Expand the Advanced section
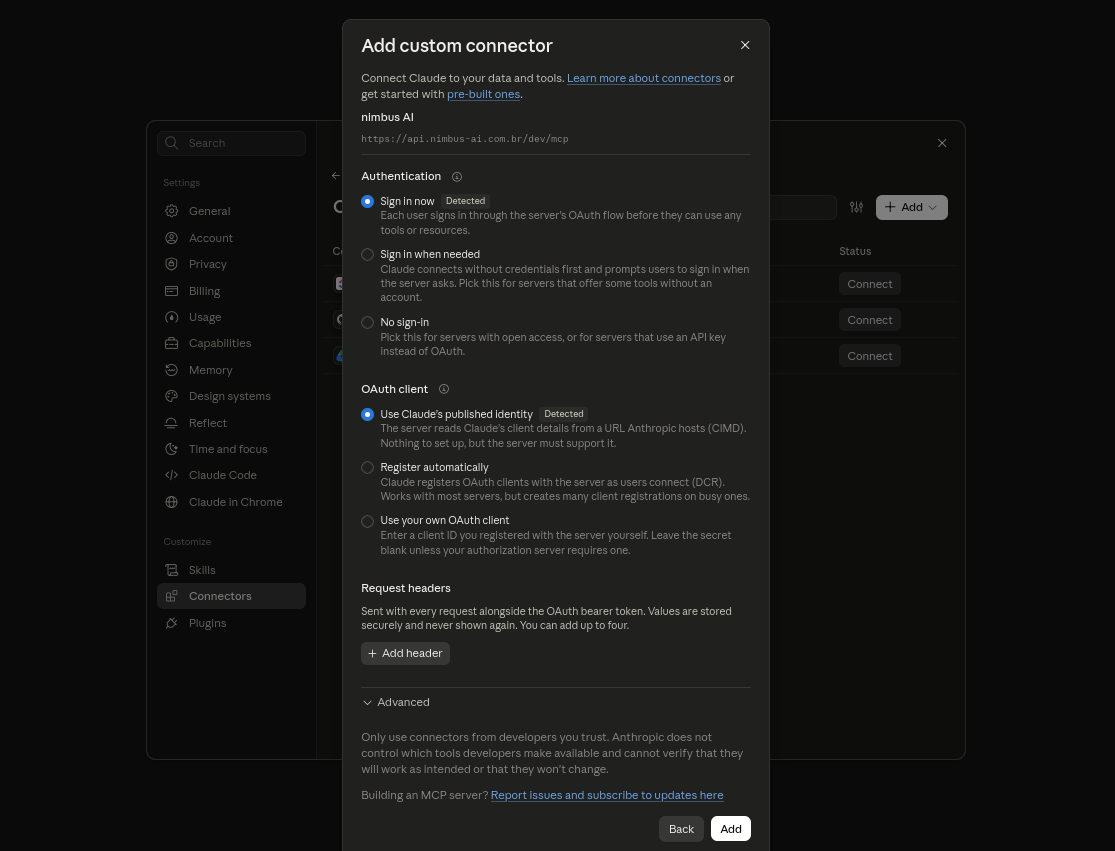The width and height of the screenshot is (1115, 851). (x=396, y=702)
